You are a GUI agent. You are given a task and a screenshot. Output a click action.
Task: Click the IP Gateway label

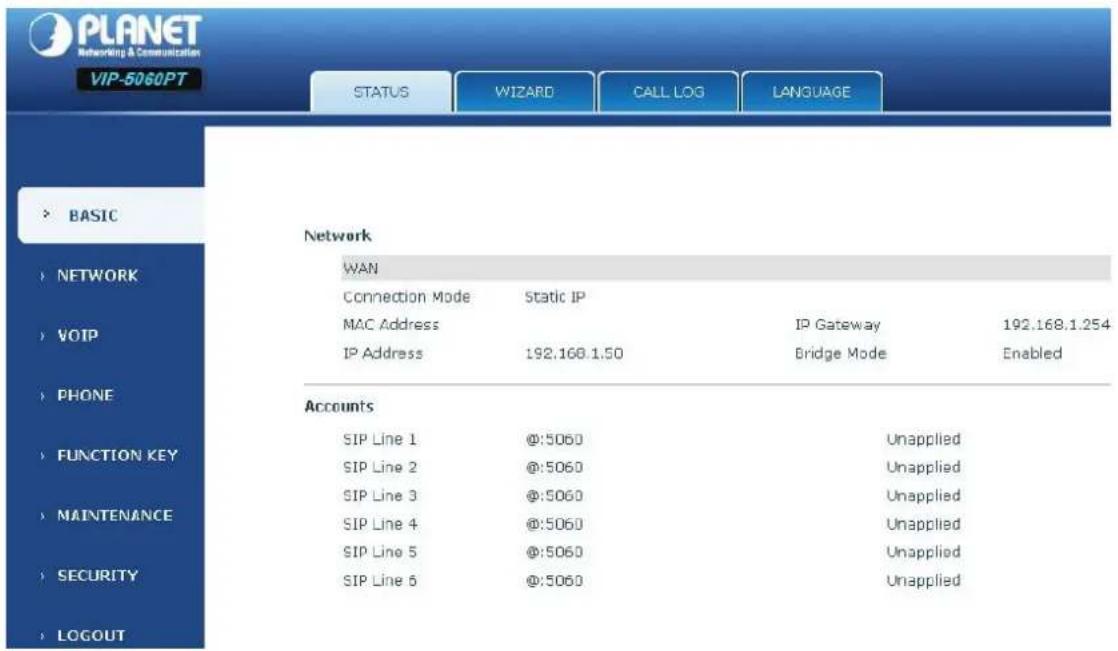click(x=838, y=324)
